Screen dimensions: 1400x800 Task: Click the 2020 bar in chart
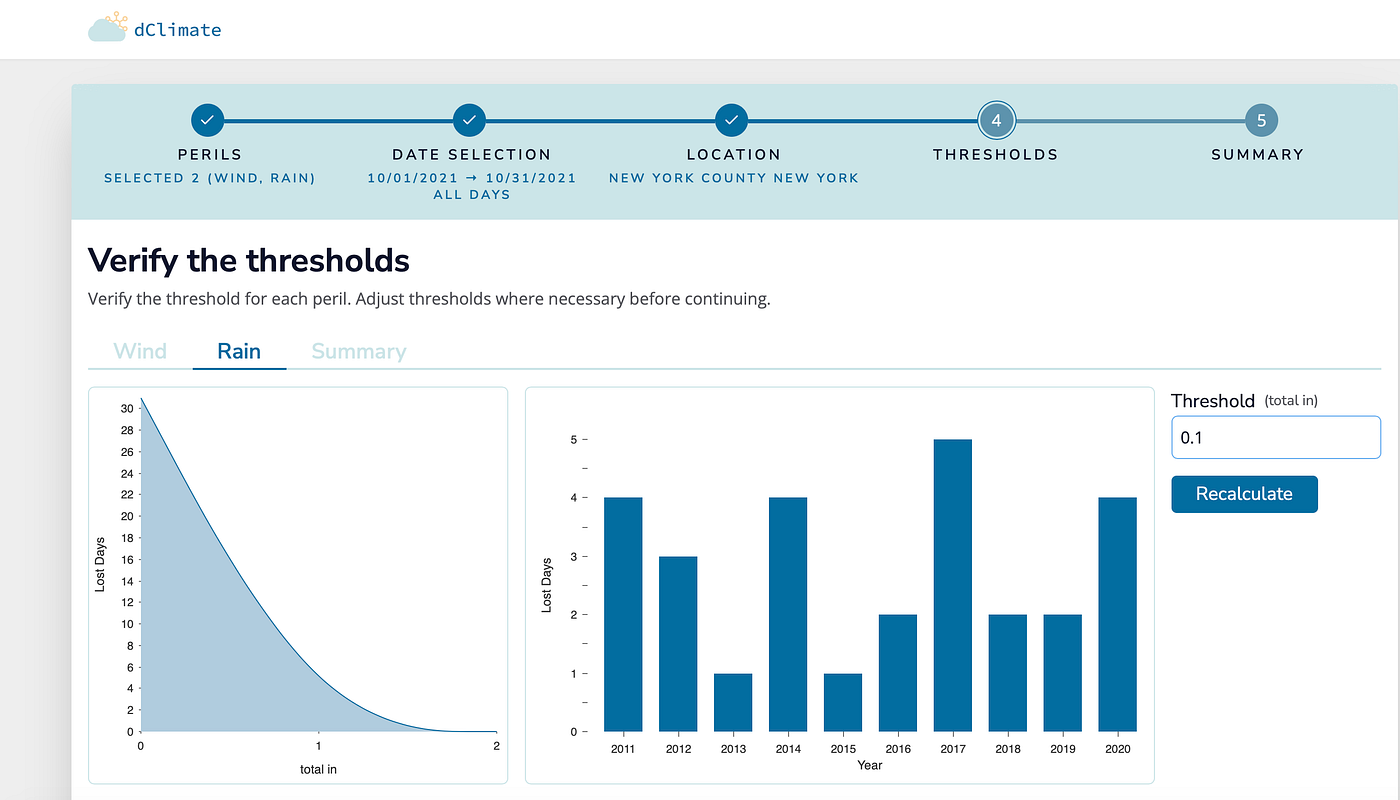point(1117,614)
